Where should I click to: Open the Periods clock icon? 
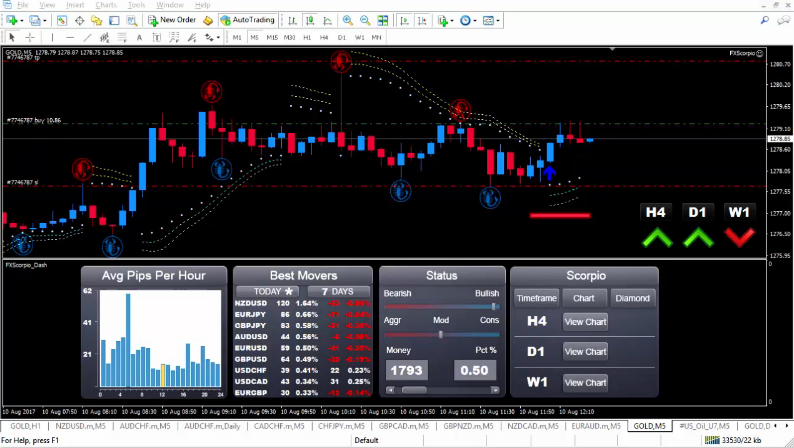click(x=465, y=21)
